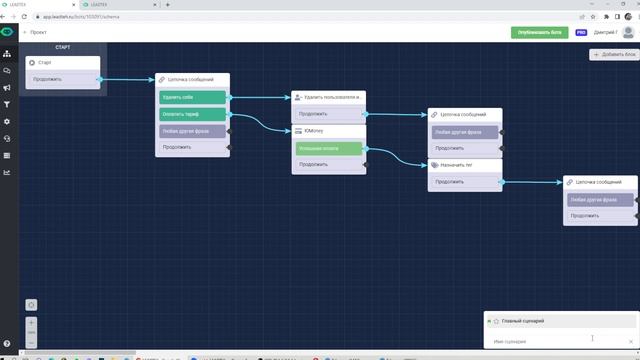The image size is (640, 360).
Task: Select the first Цепочка сообщений block header
Action: (x=192, y=80)
